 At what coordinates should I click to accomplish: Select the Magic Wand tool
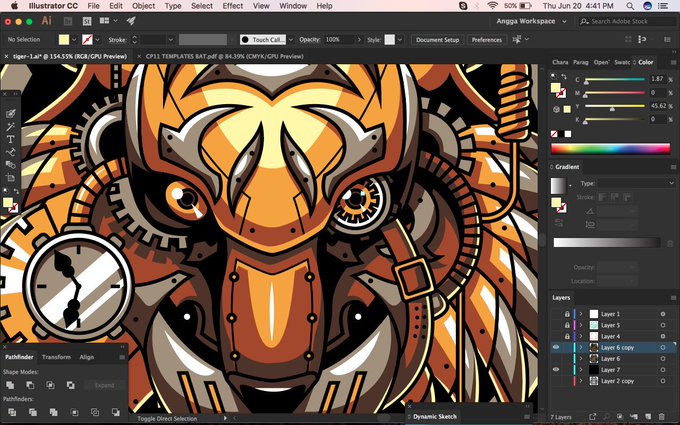(10, 127)
